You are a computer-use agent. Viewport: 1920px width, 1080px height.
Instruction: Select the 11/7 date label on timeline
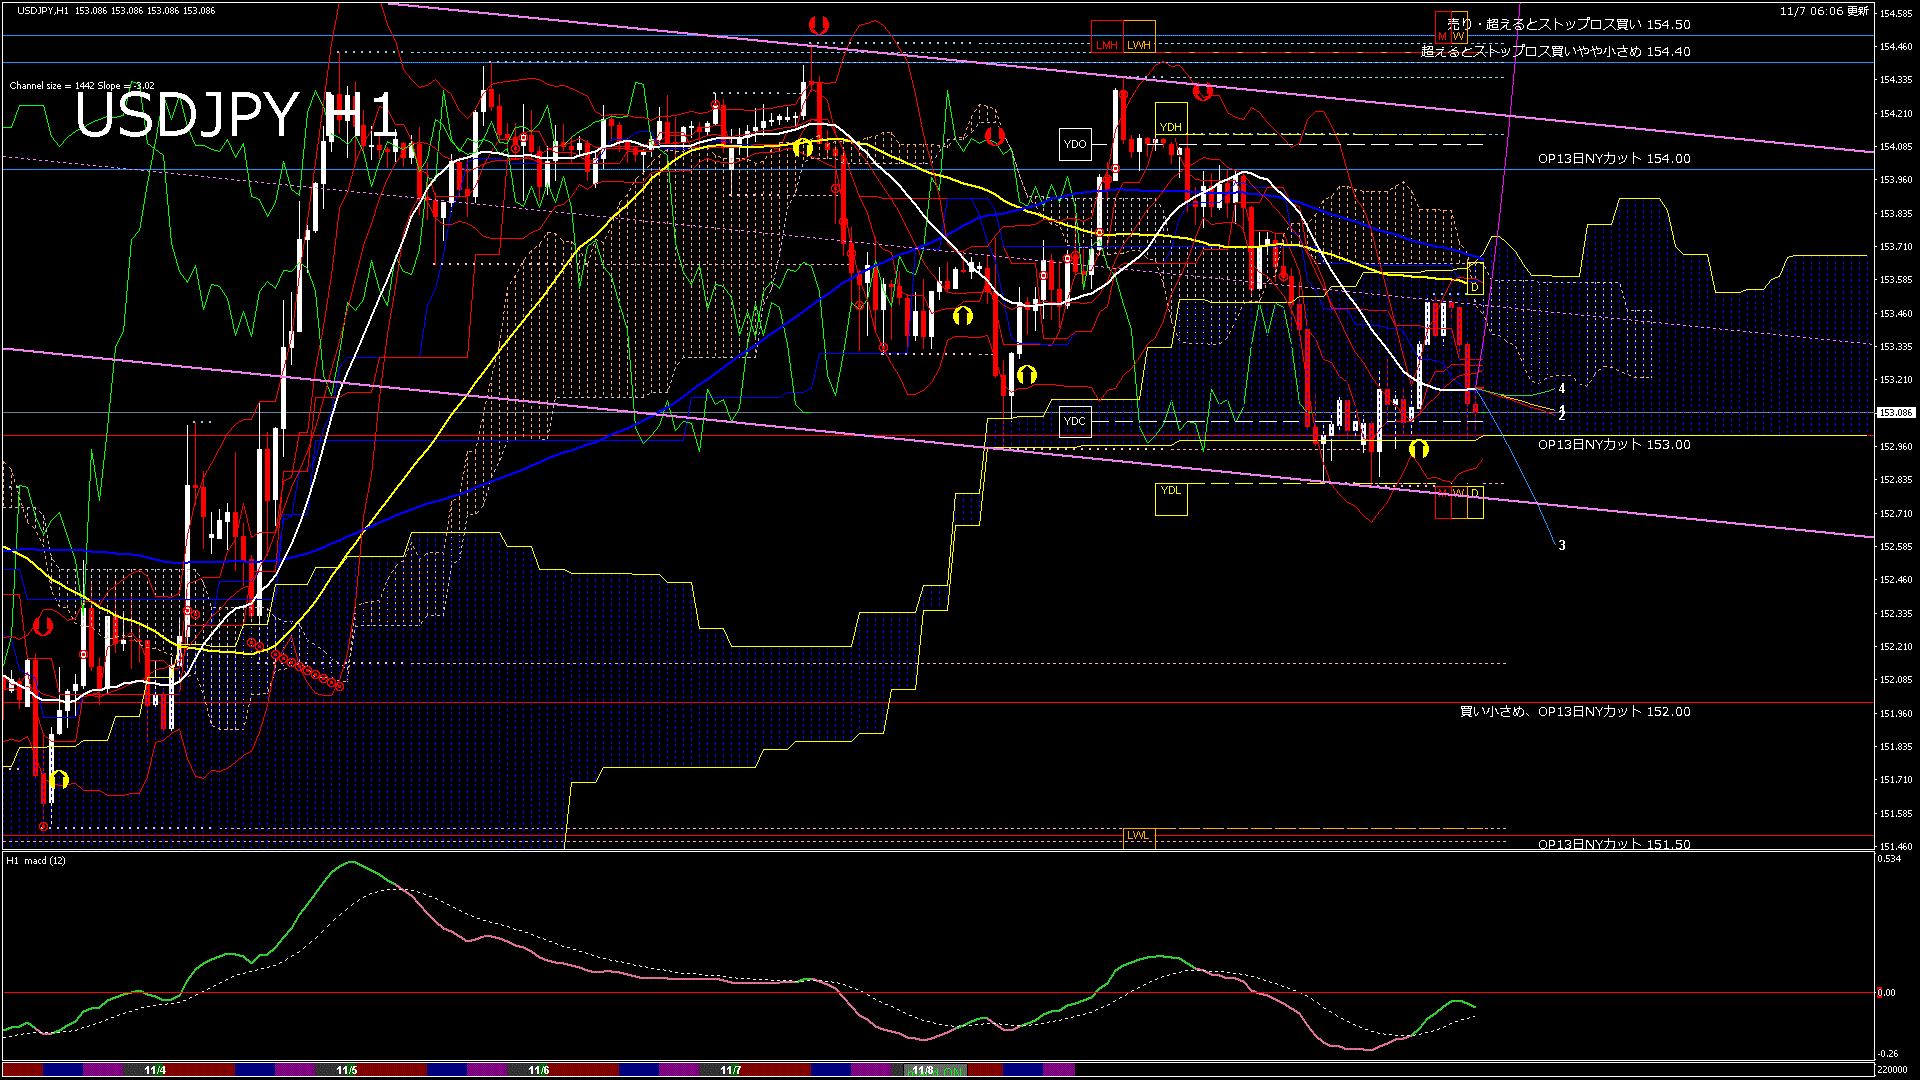click(x=731, y=1070)
